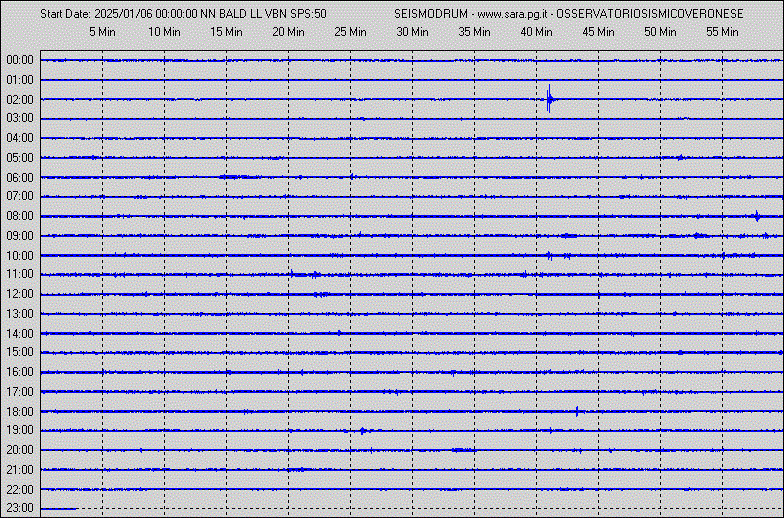Click the 17:00 hour row label
The width and height of the screenshot is (784, 518).
pyautogui.click(x=20, y=392)
